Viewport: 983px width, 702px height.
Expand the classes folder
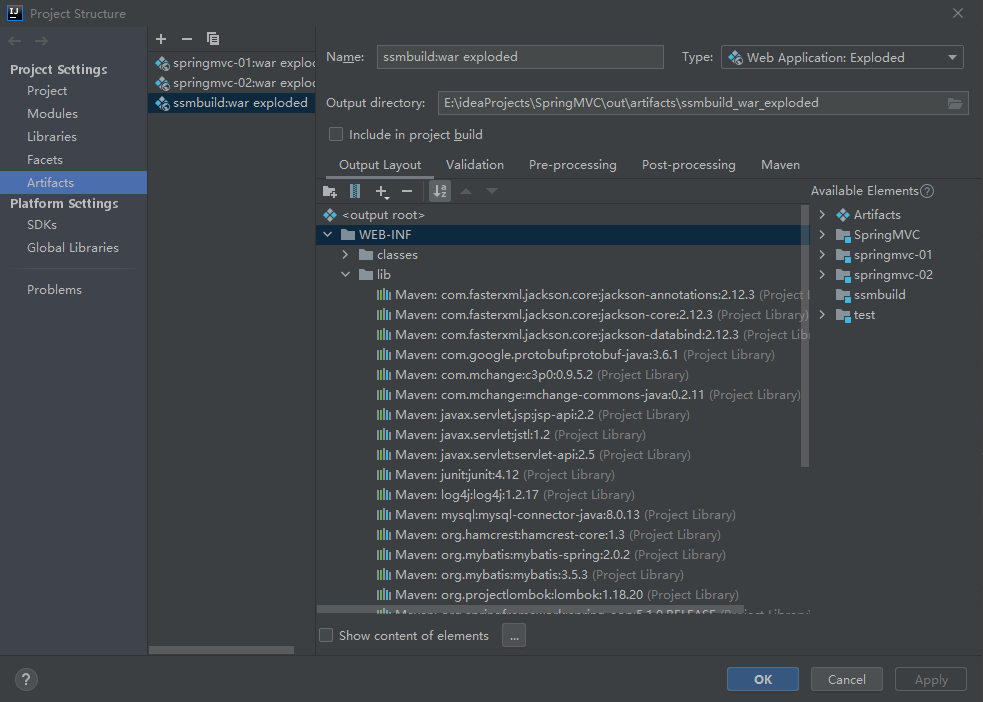345,255
